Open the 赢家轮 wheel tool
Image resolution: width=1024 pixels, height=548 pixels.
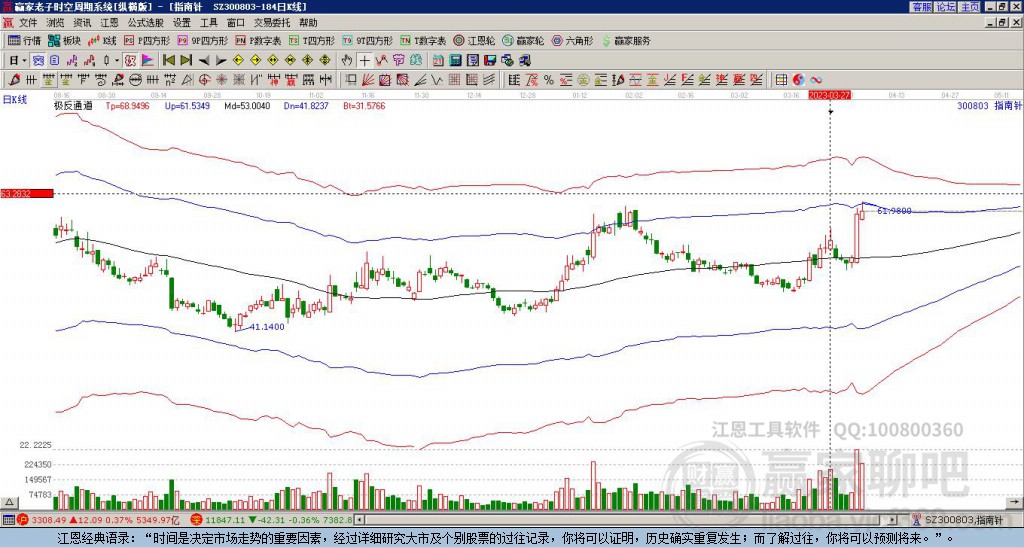tap(523, 40)
